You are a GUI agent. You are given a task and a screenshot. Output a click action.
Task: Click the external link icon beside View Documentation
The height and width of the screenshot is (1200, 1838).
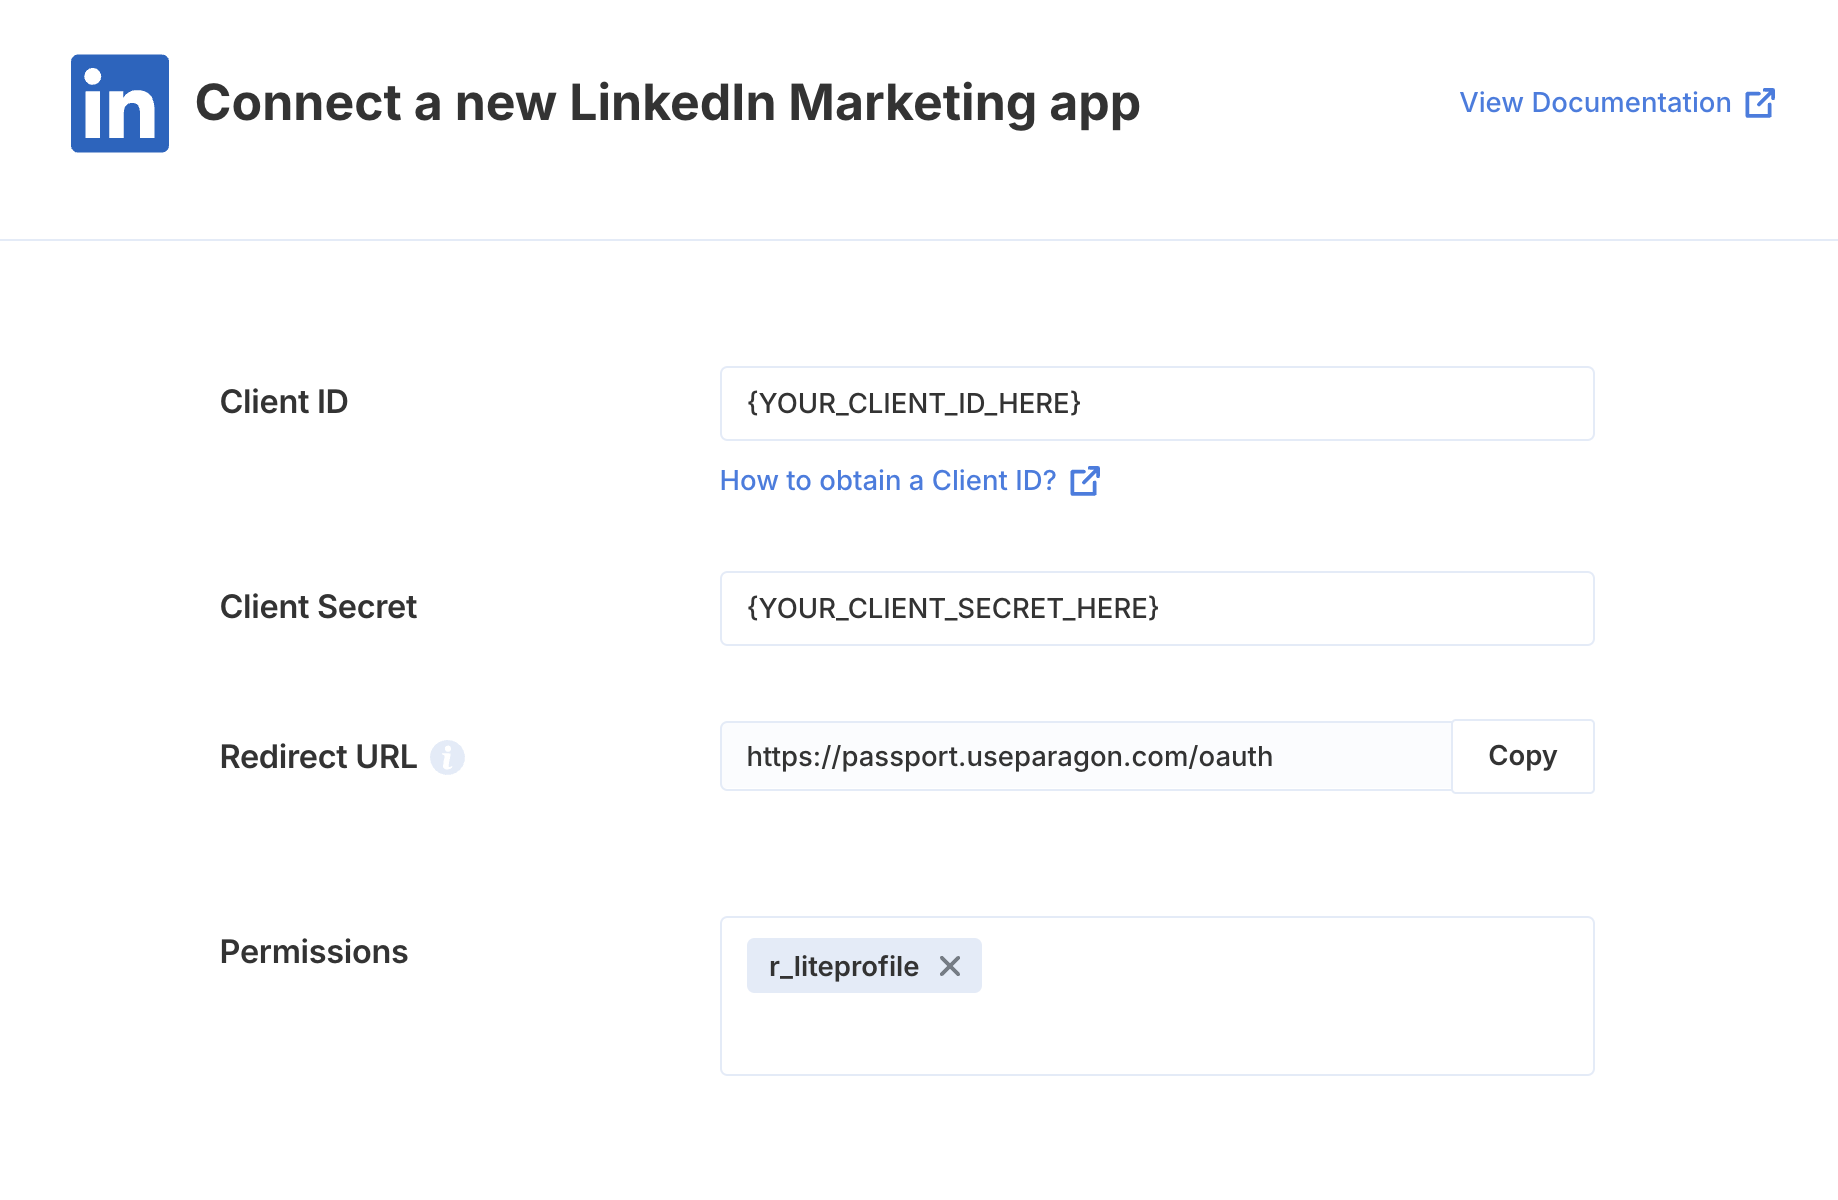1760,103
